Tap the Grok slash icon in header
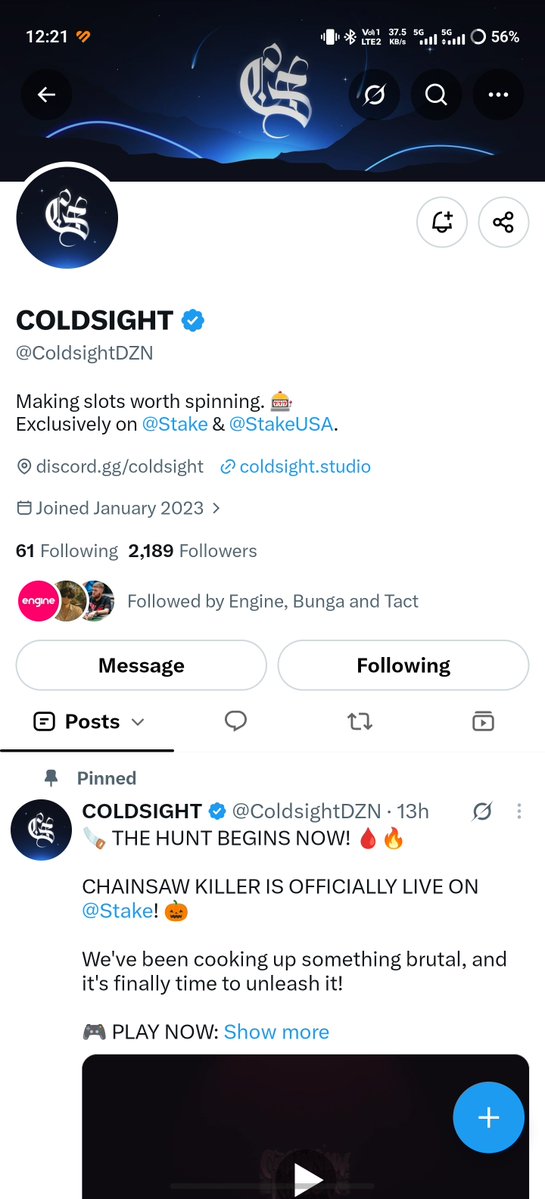 [374, 95]
